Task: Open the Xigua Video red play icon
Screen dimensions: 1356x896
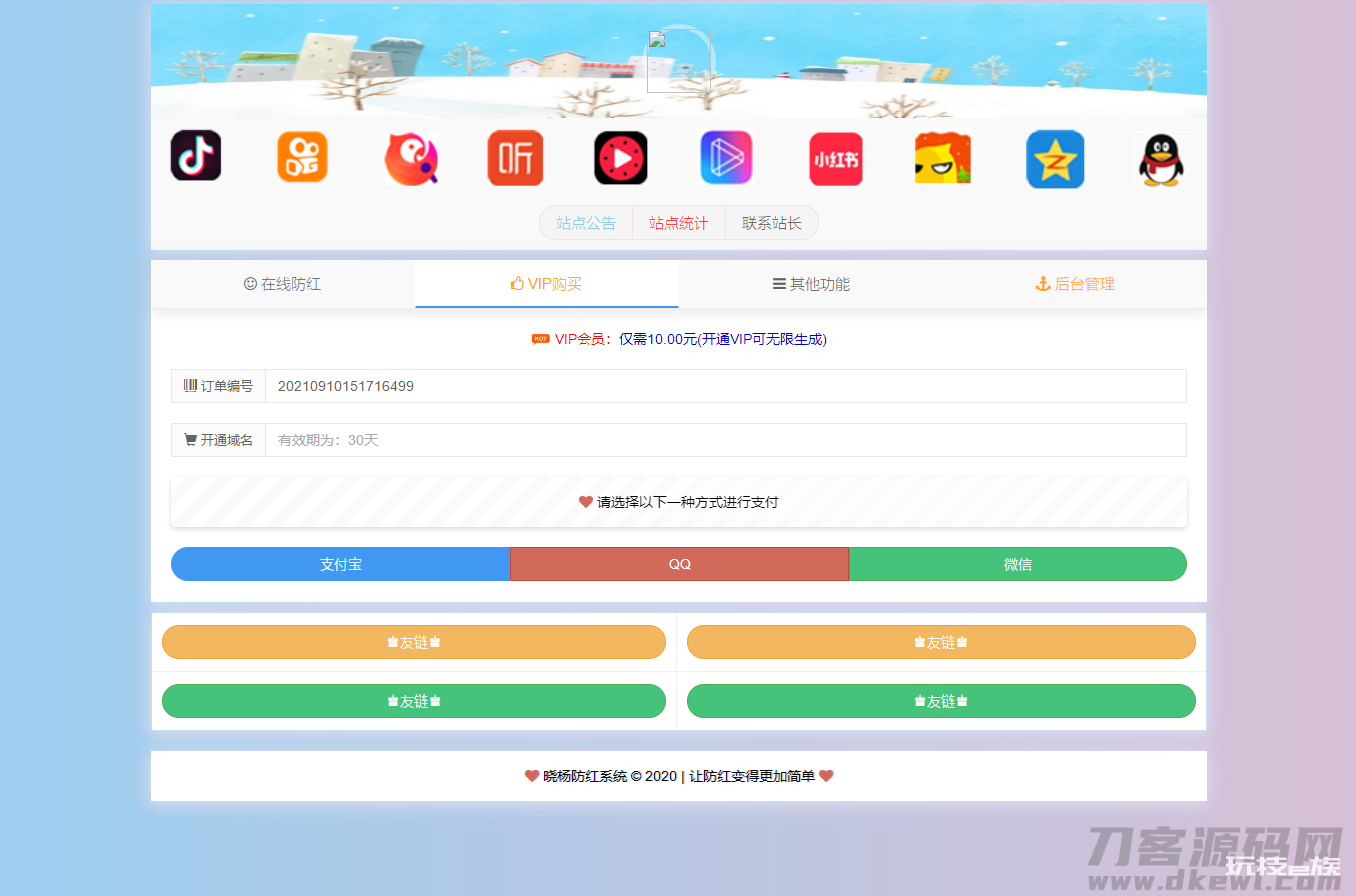Action: click(x=621, y=158)
